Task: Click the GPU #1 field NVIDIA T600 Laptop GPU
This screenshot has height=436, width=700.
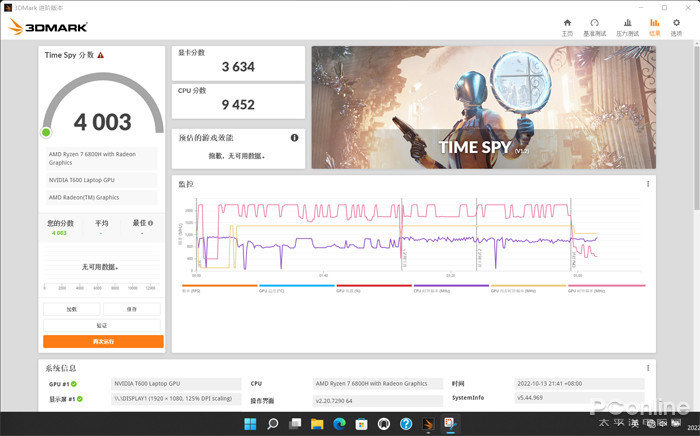Action: [176, 384]
